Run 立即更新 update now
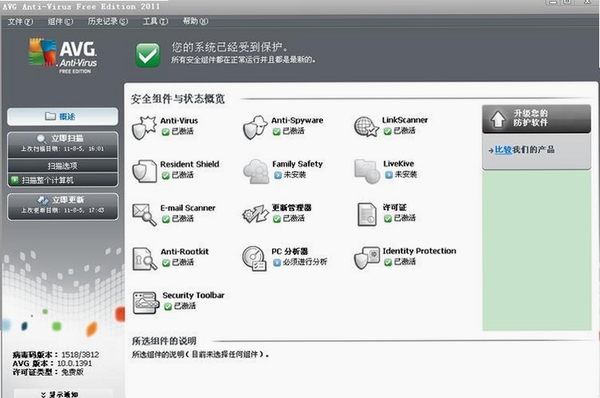Viewport: 600px width, 398px height. click(63, 207)
